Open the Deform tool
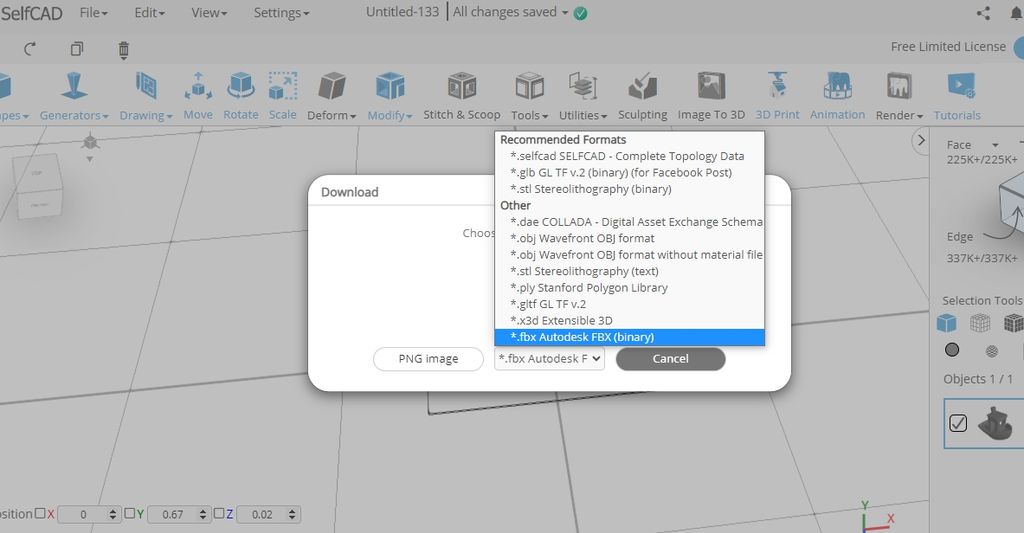 tap(332, 97)
